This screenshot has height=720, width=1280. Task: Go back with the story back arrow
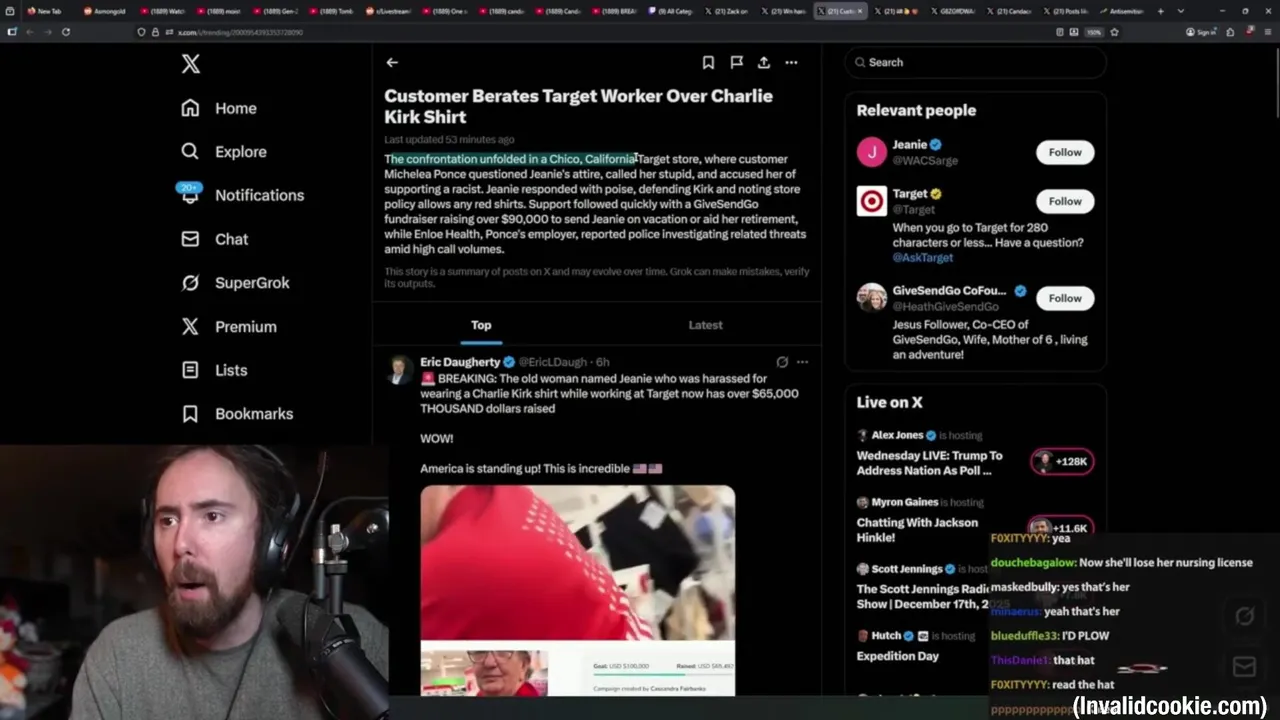click(x=392, y=62)
